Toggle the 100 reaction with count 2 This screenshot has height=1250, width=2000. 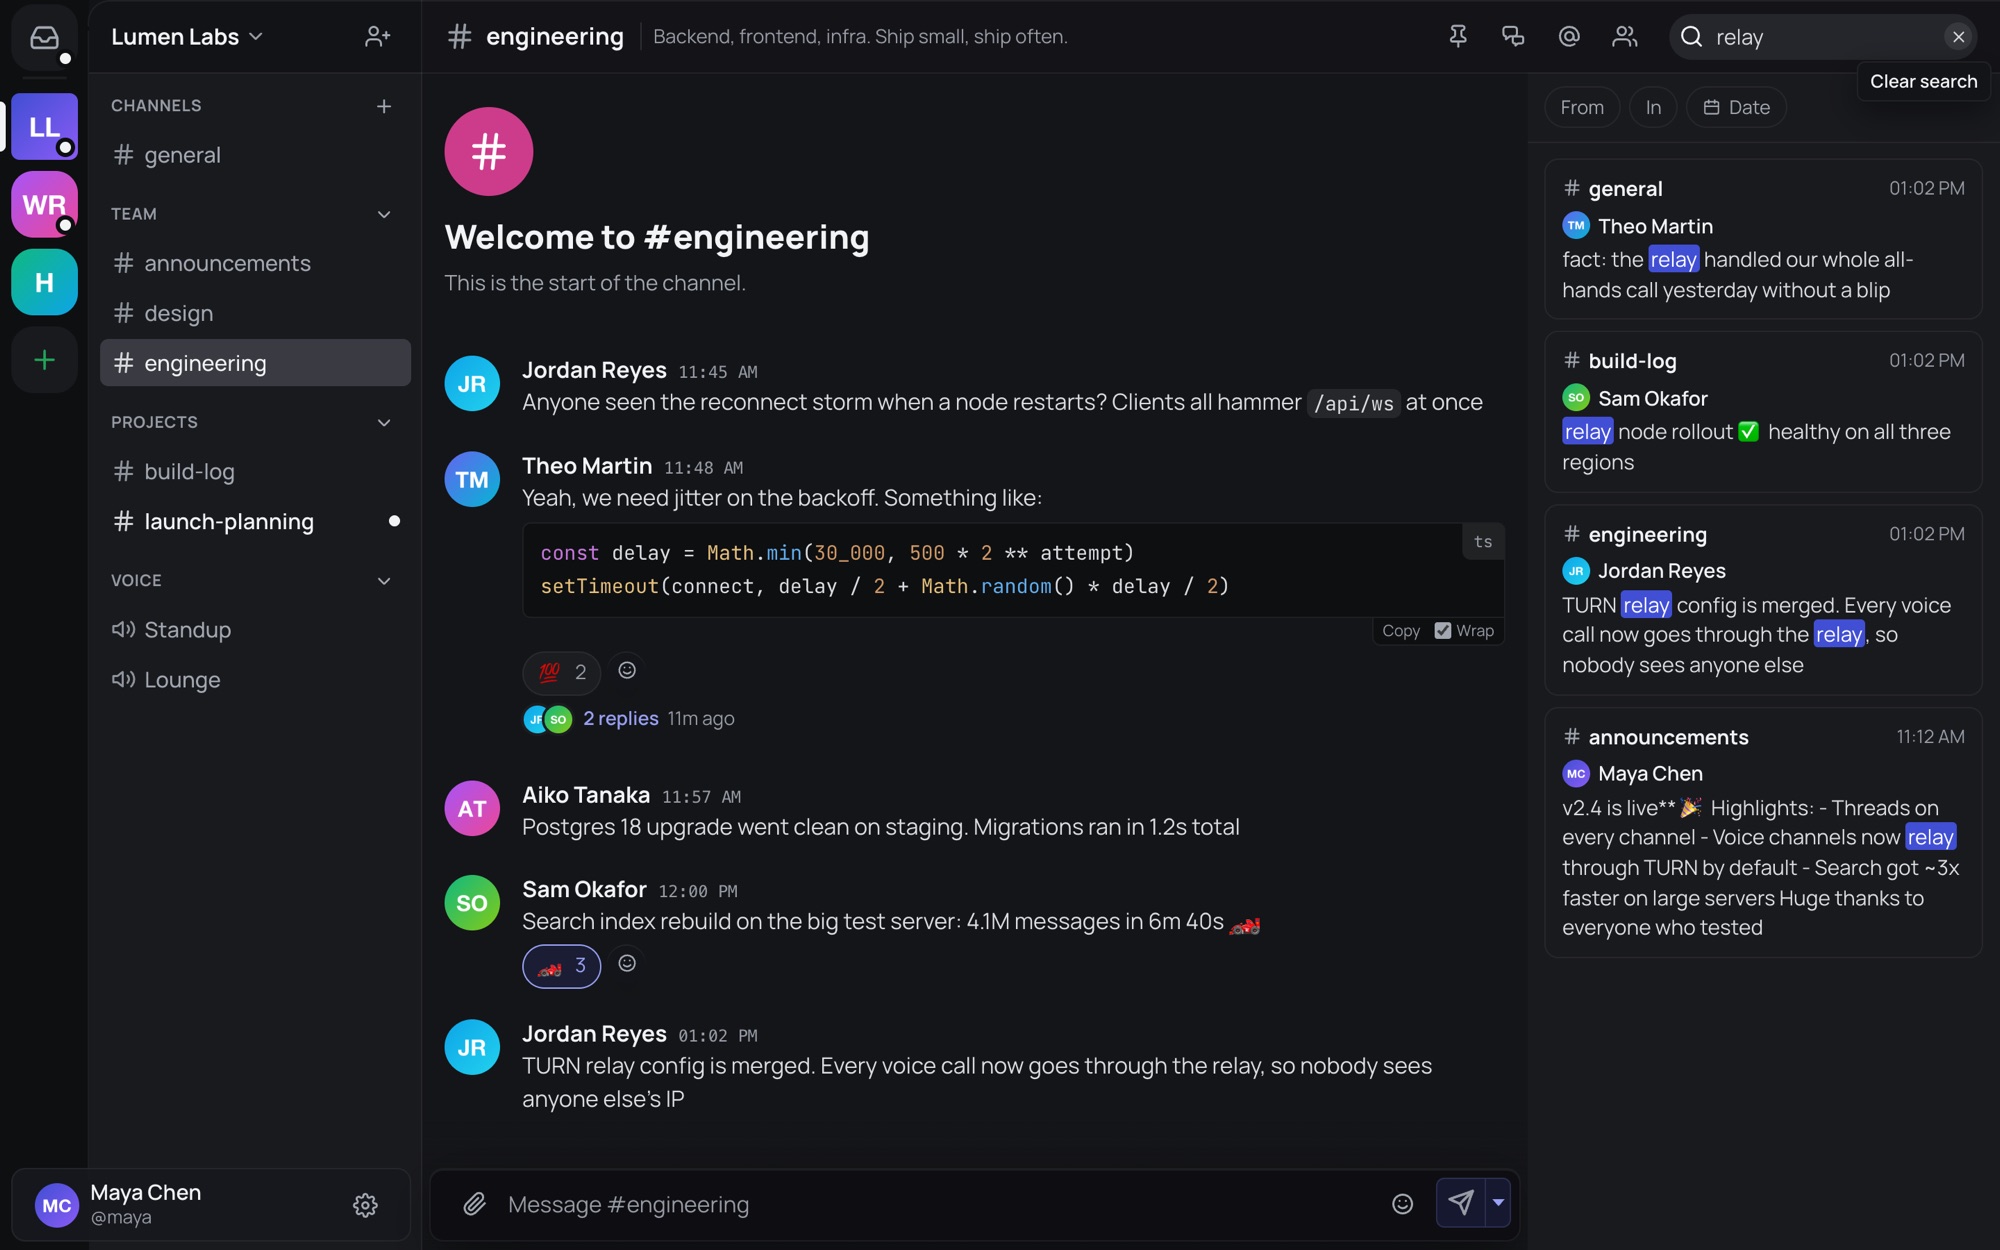(562, 672)
